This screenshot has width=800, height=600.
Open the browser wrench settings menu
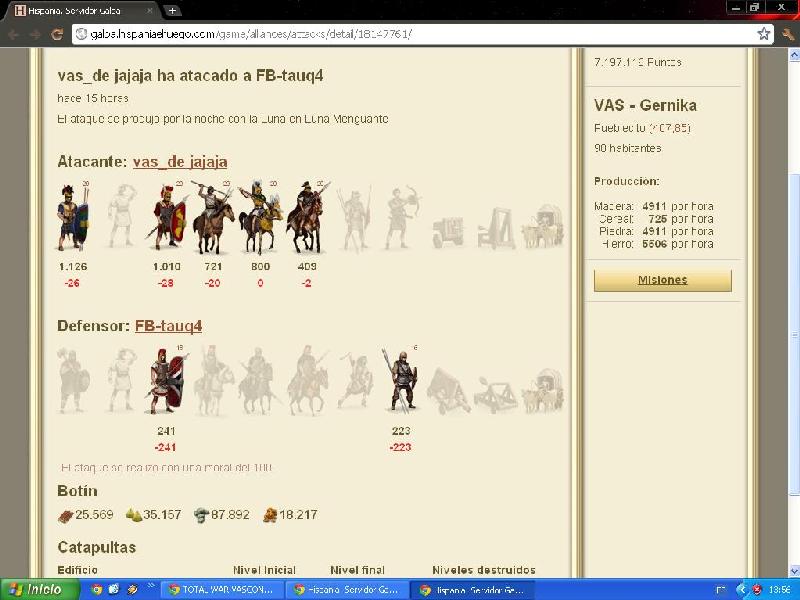(787, 34)
